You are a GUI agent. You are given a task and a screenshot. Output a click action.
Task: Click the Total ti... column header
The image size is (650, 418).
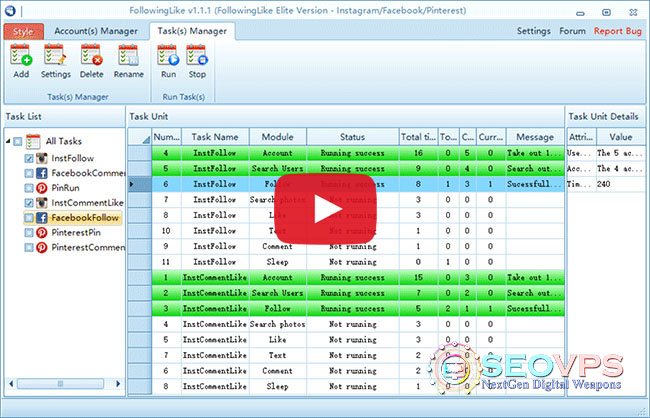[418, 137]
